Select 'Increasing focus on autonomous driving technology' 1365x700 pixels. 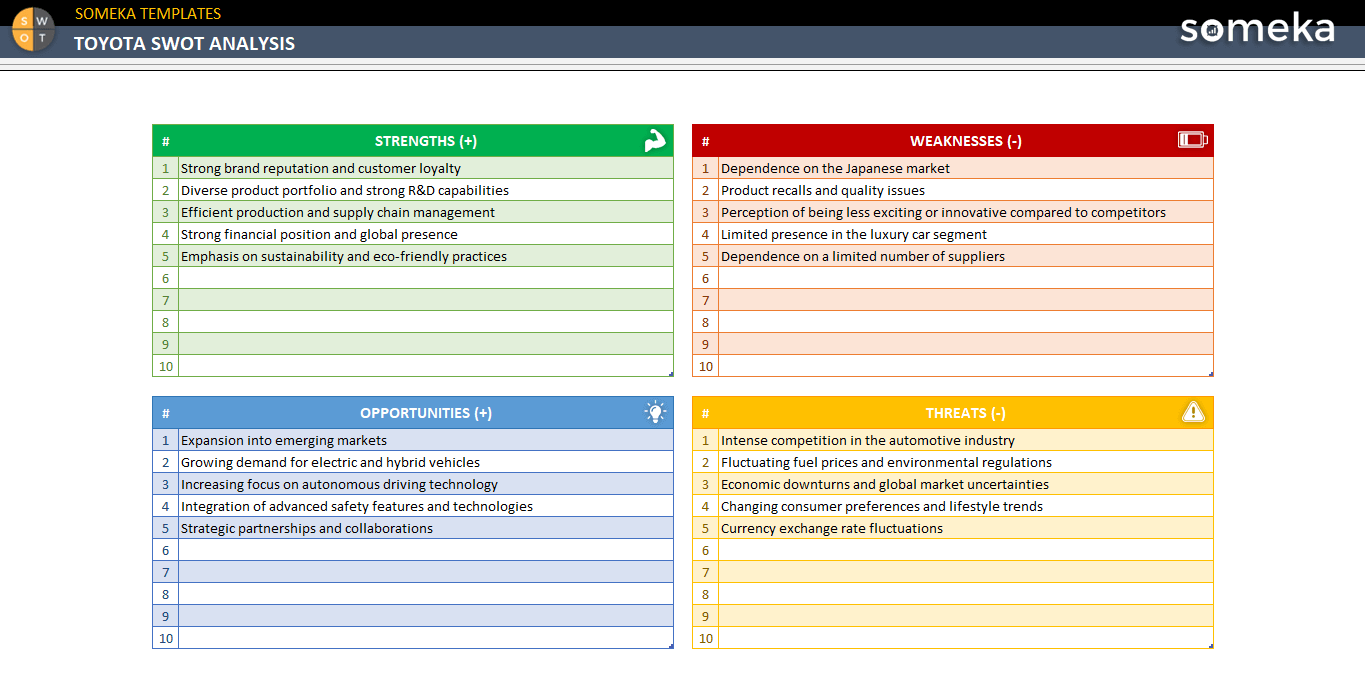(426, 484)
